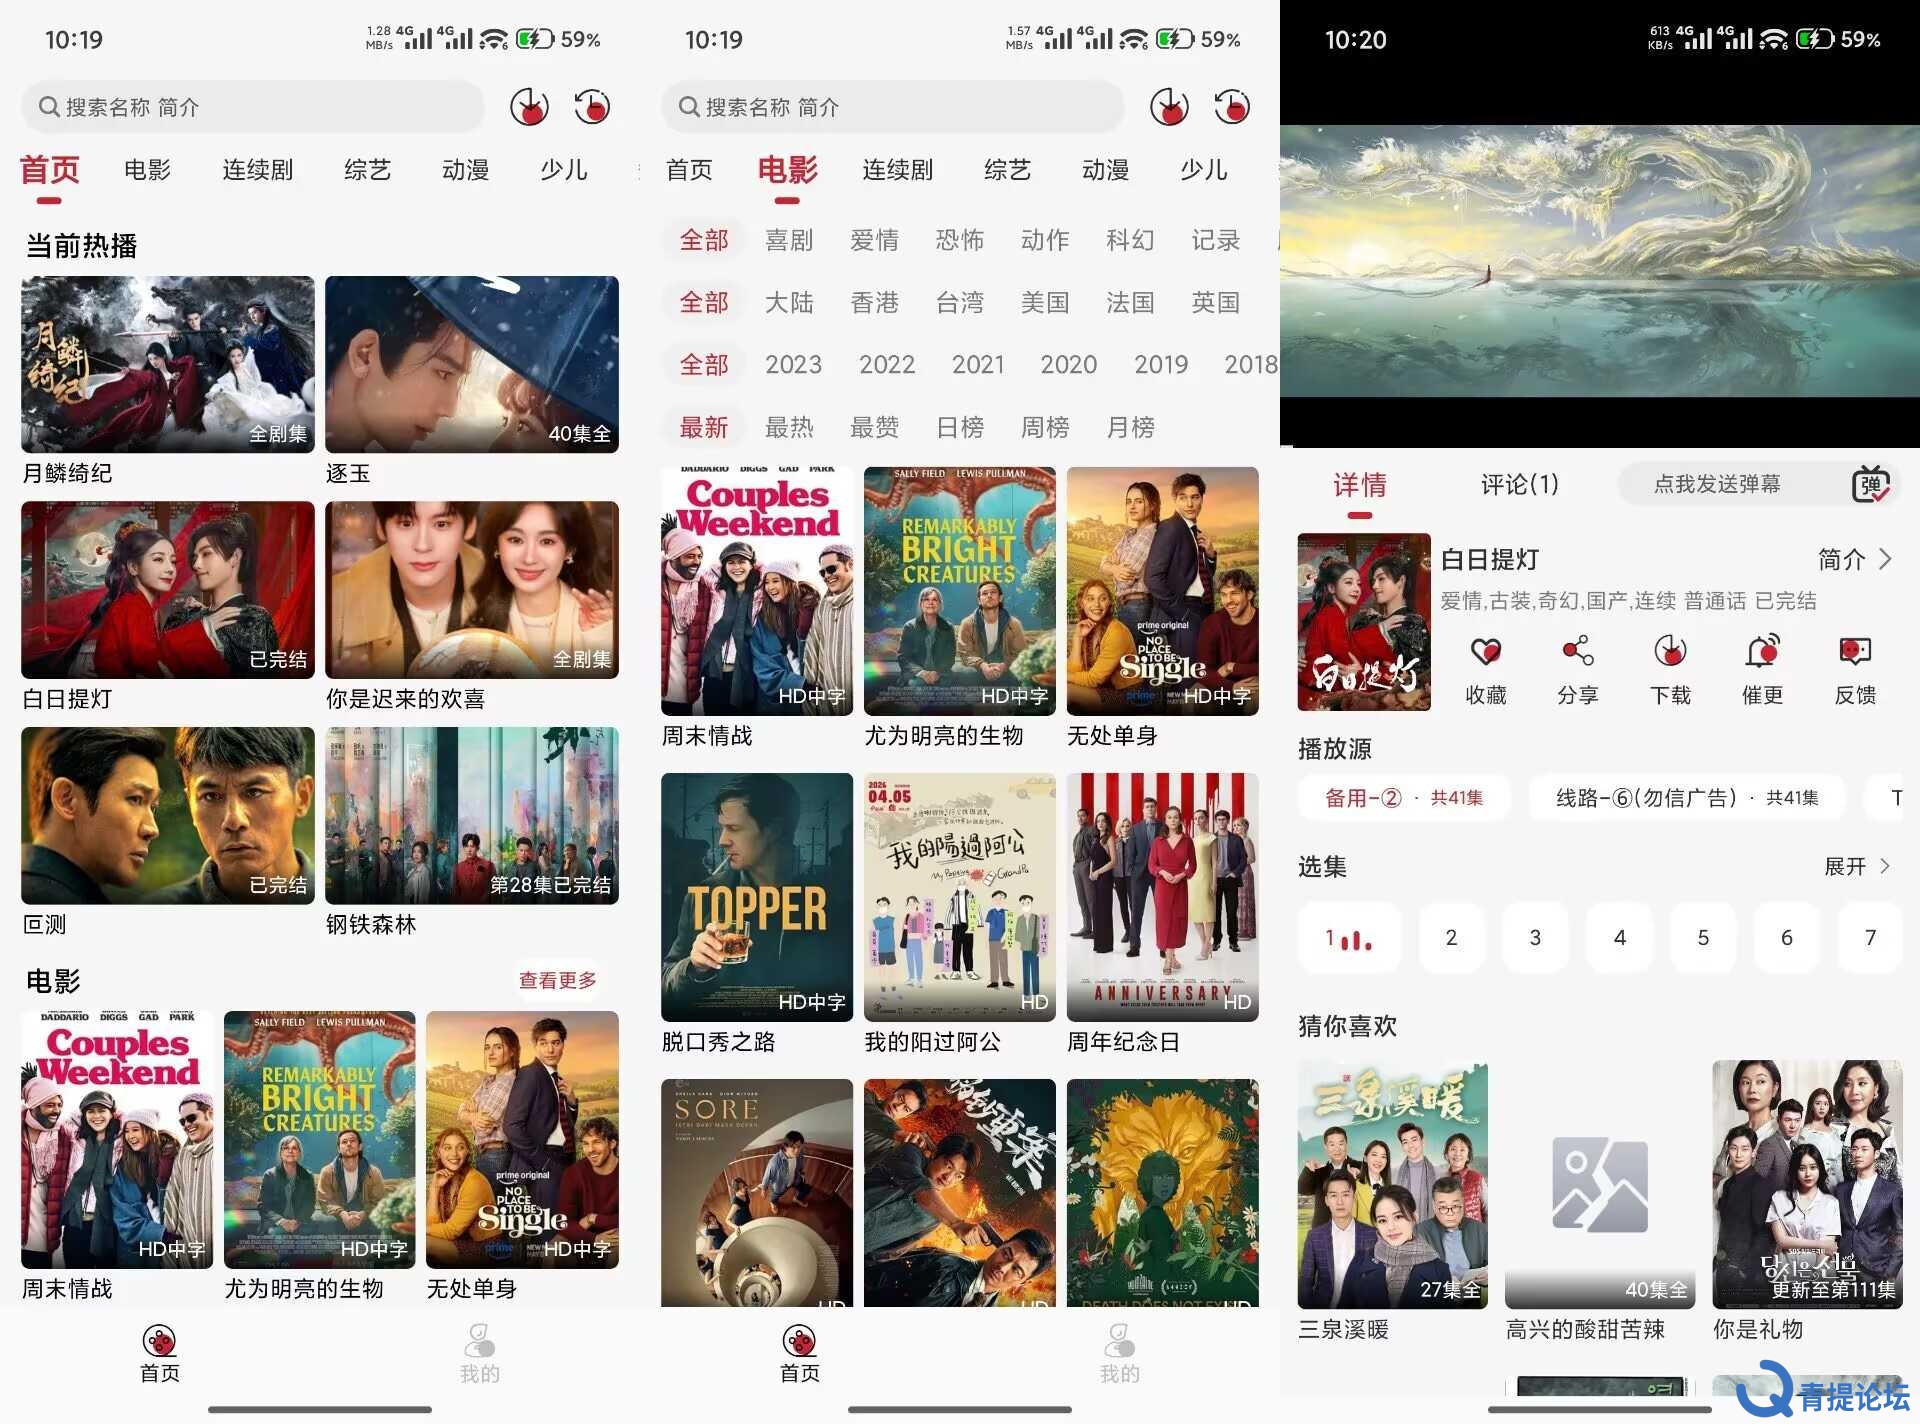Tap the 反馈 feedback icon
This screenshot has height=1424, width=1920.
click(x=1855, y=652)
